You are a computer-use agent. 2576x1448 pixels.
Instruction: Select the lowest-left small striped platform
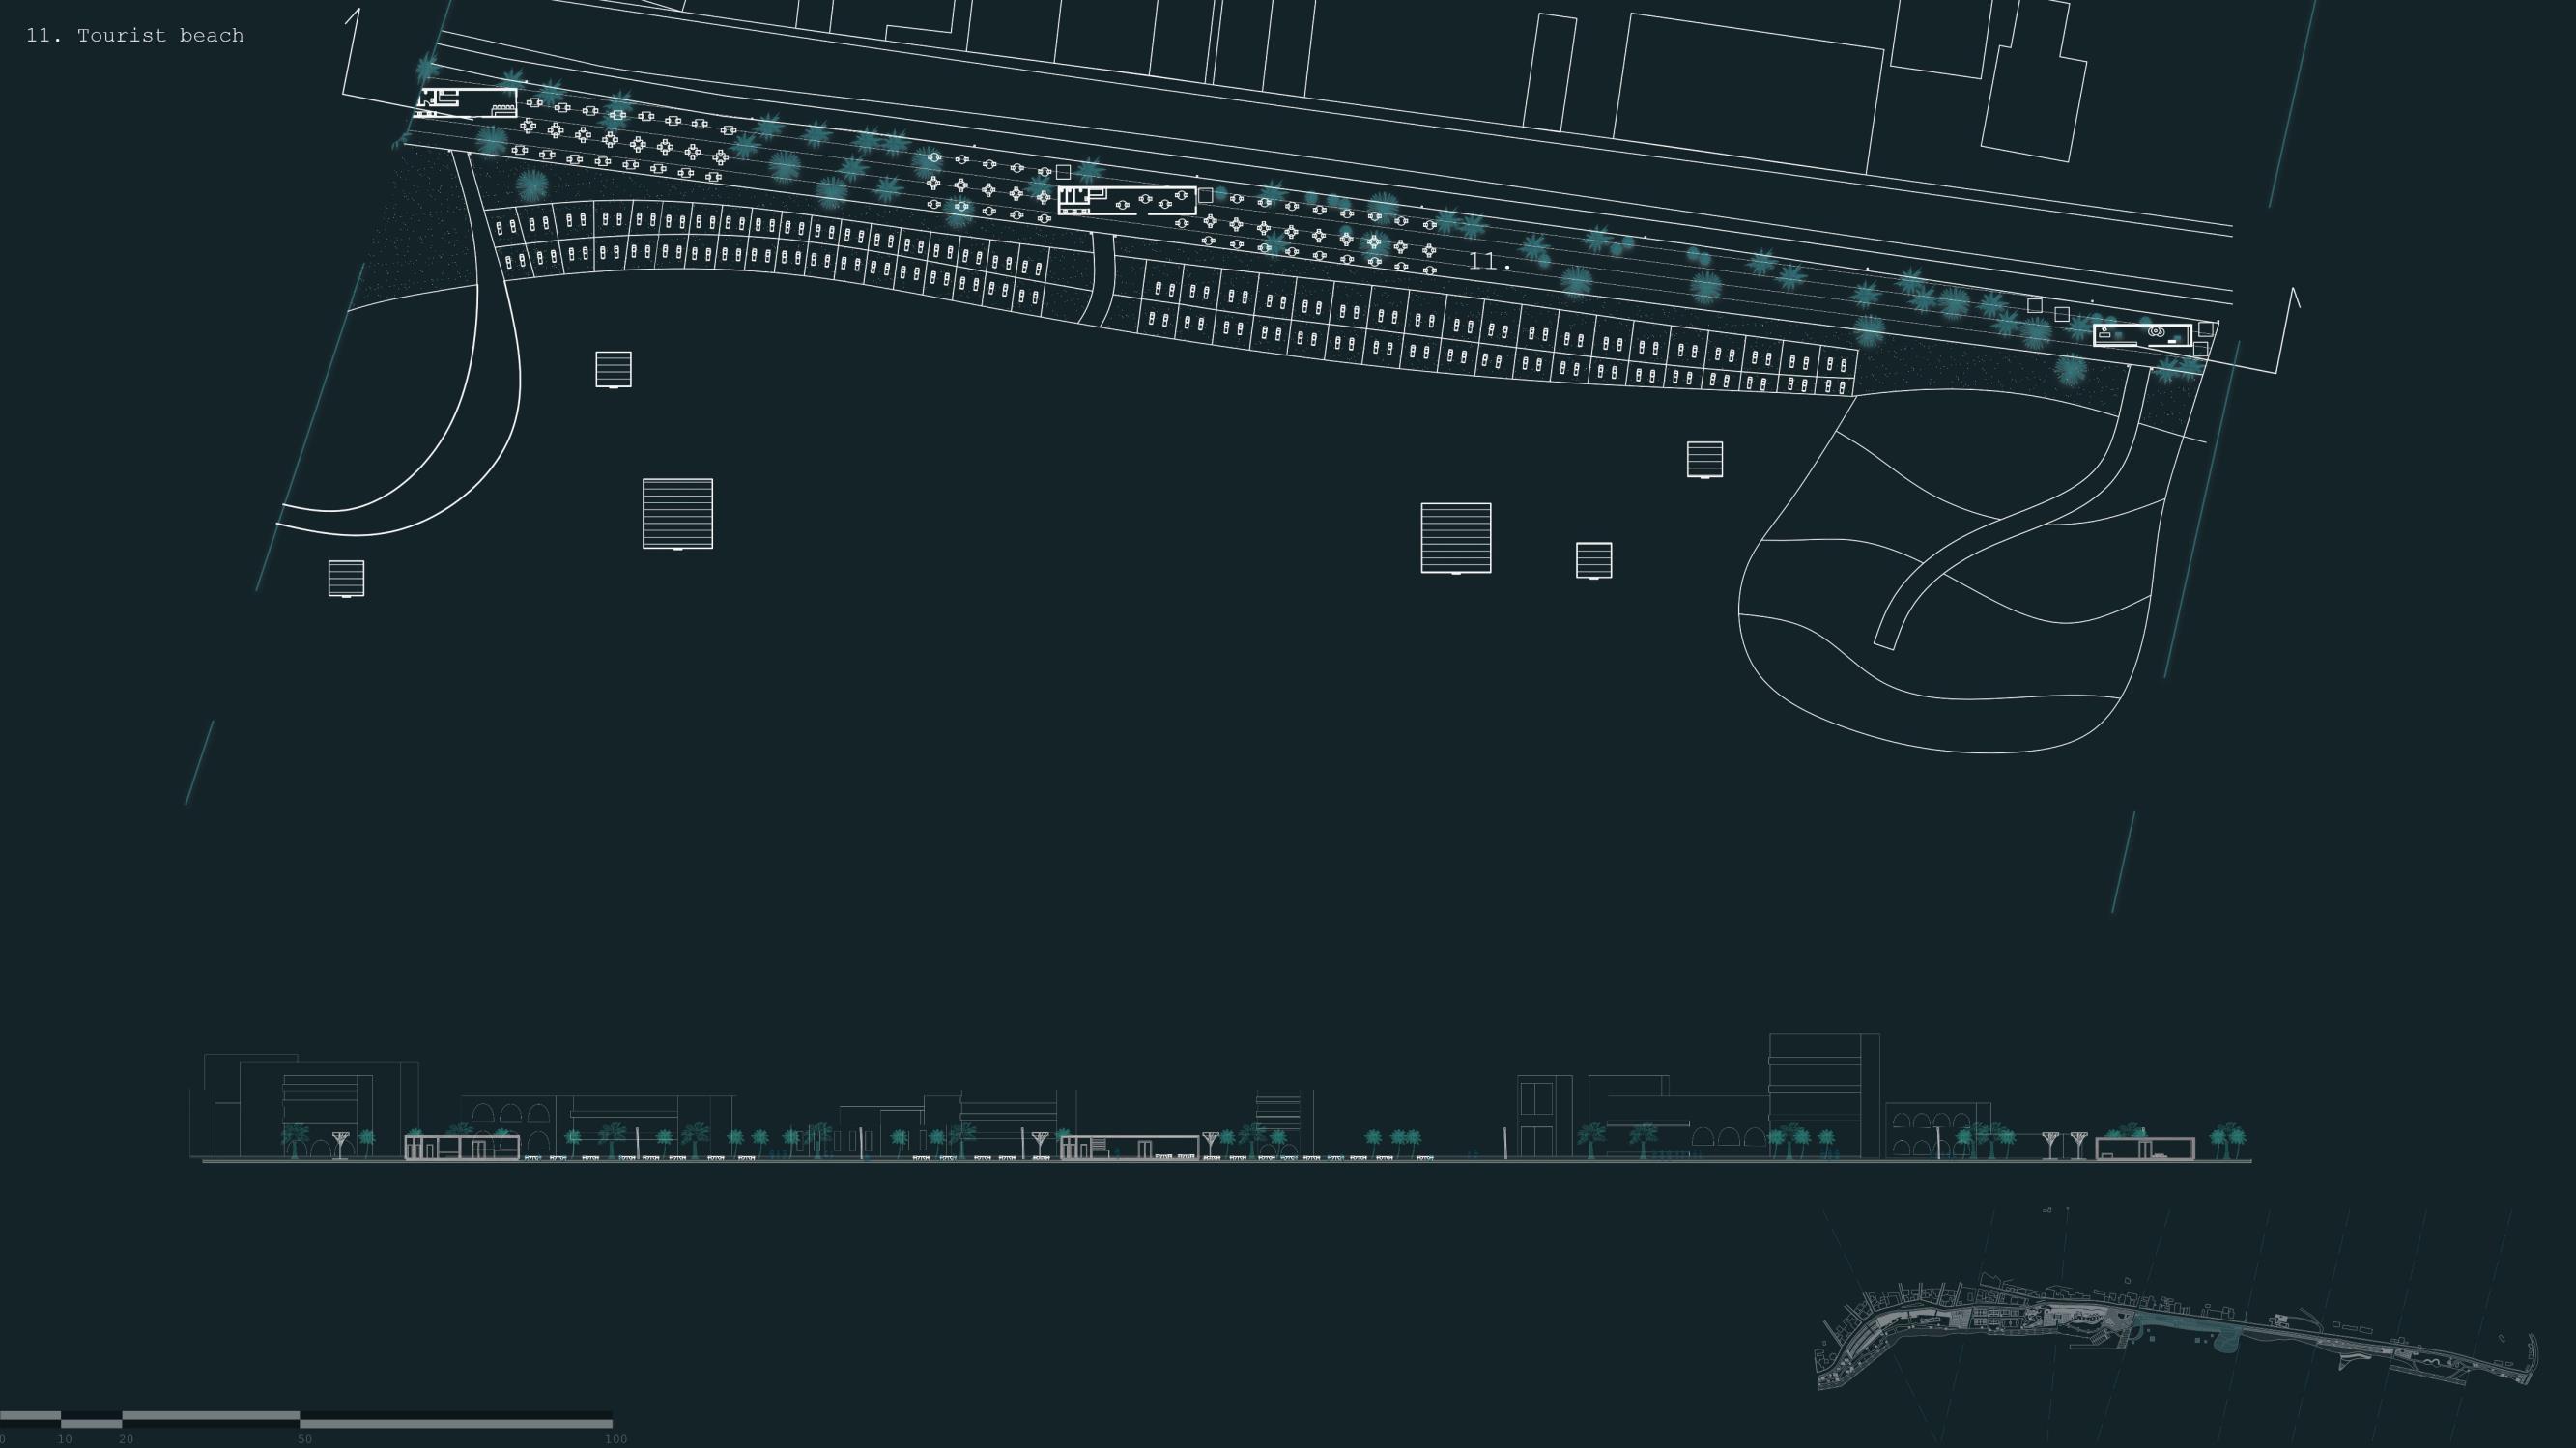coord(346,578)
